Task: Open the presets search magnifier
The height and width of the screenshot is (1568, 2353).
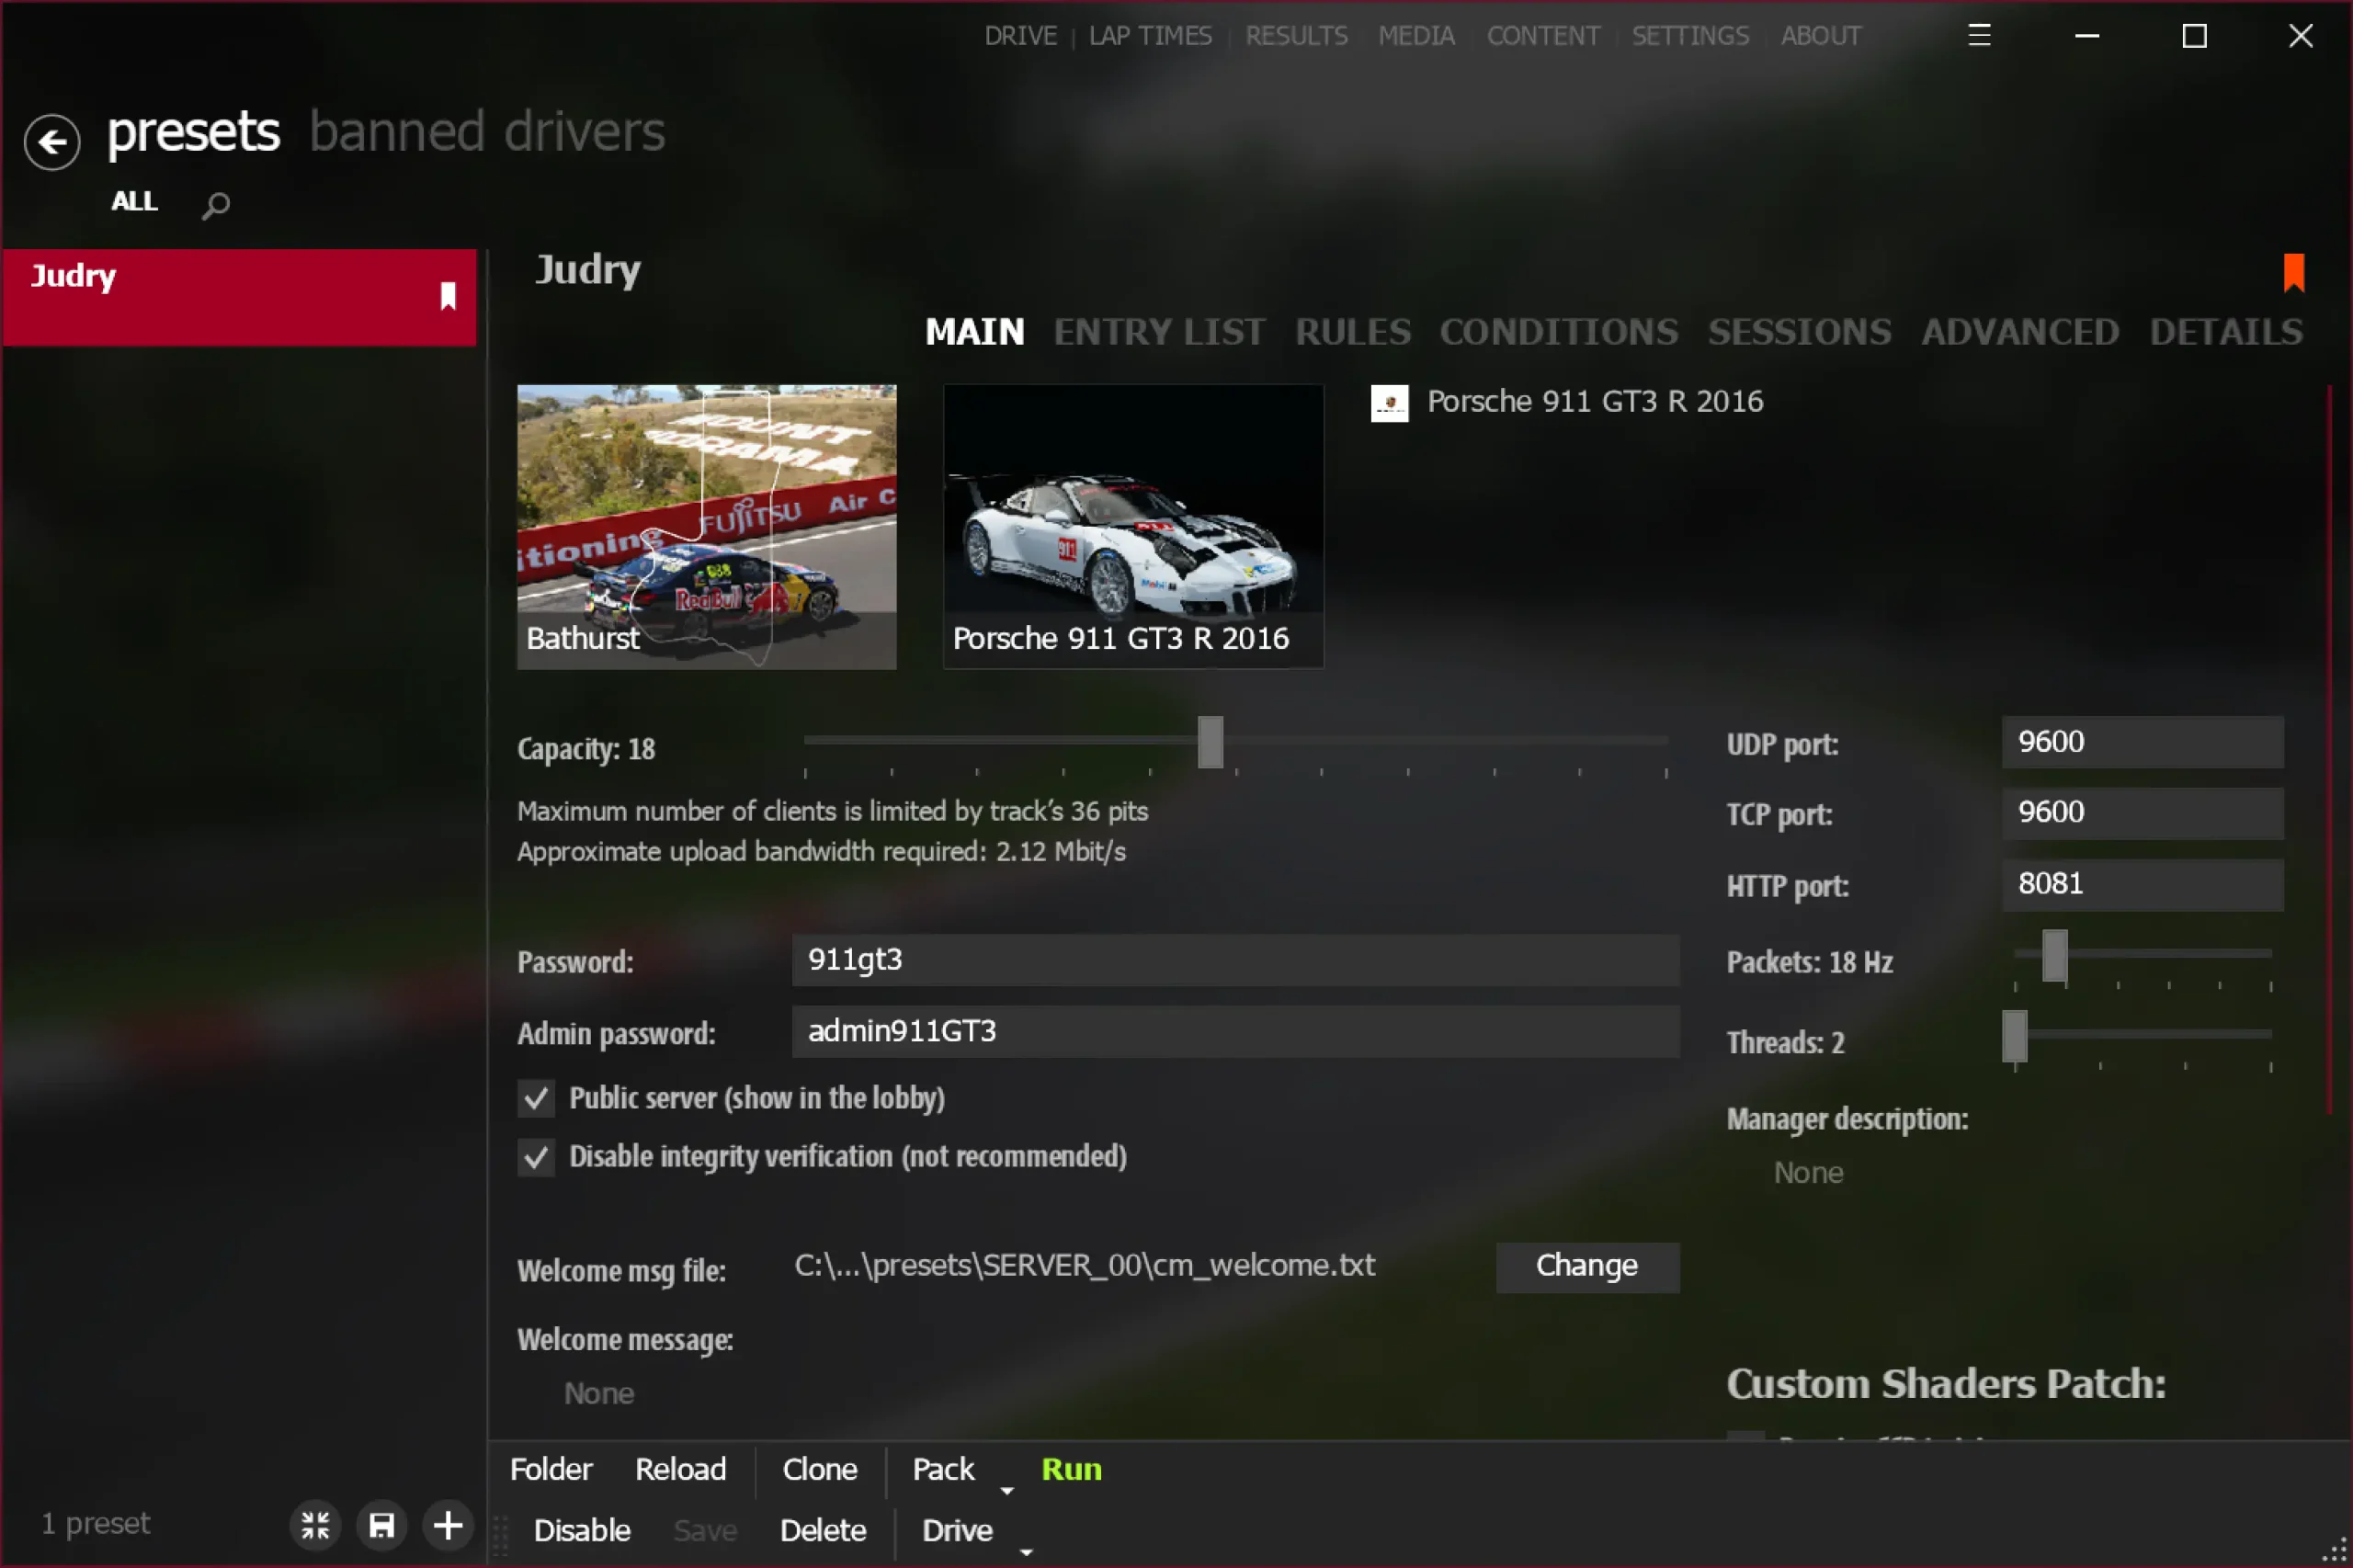Action: coord(215,205)
